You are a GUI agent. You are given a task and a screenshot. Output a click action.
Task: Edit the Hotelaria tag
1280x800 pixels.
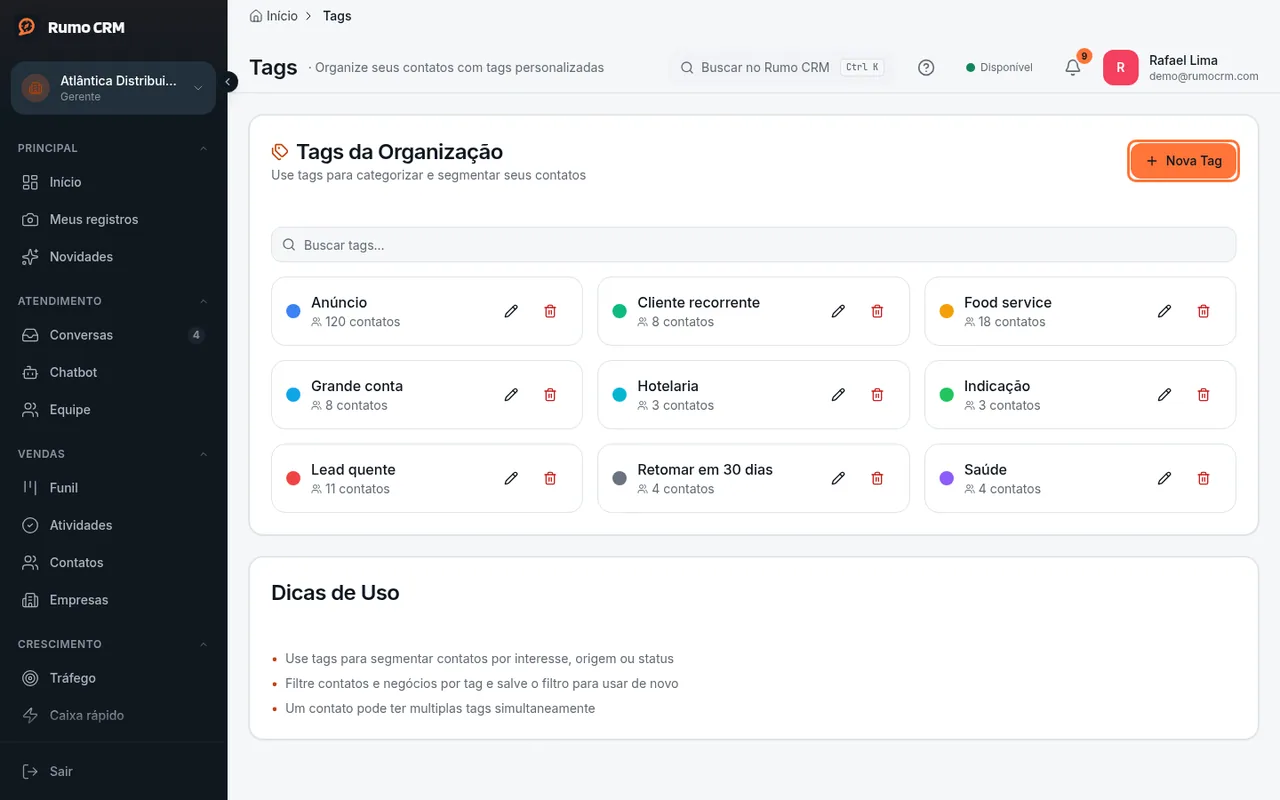pos(838,395)
